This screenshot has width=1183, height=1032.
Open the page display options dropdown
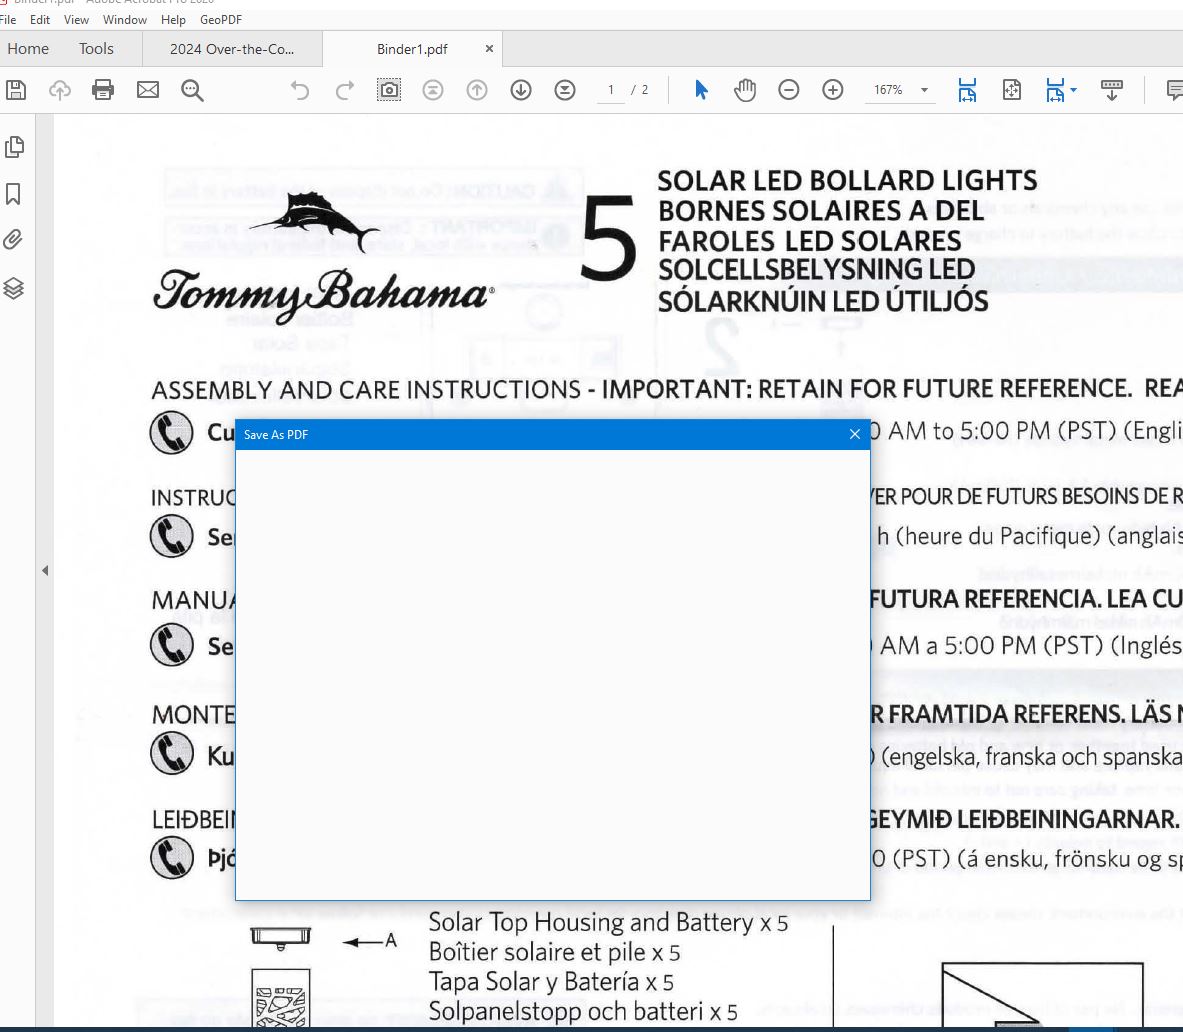[x=1060, y=90]
